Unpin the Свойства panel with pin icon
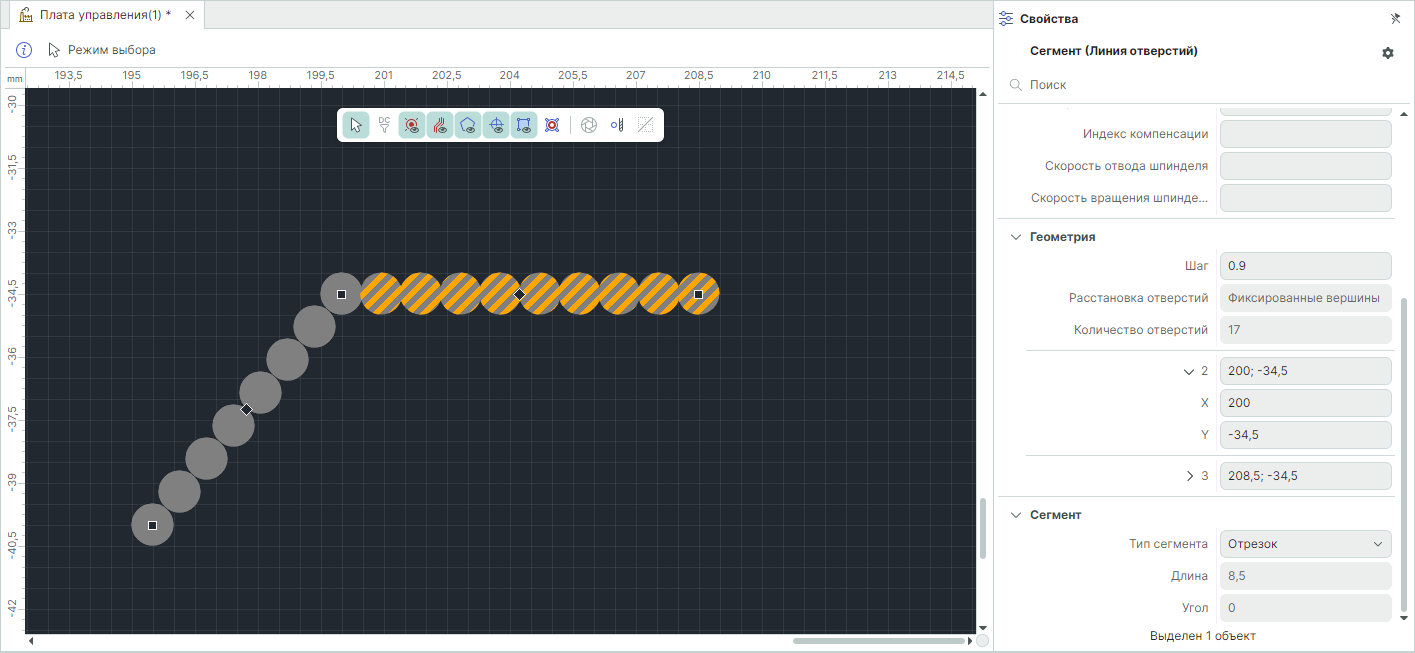This screenshot has height=653, width=1415. [1395, 19]
